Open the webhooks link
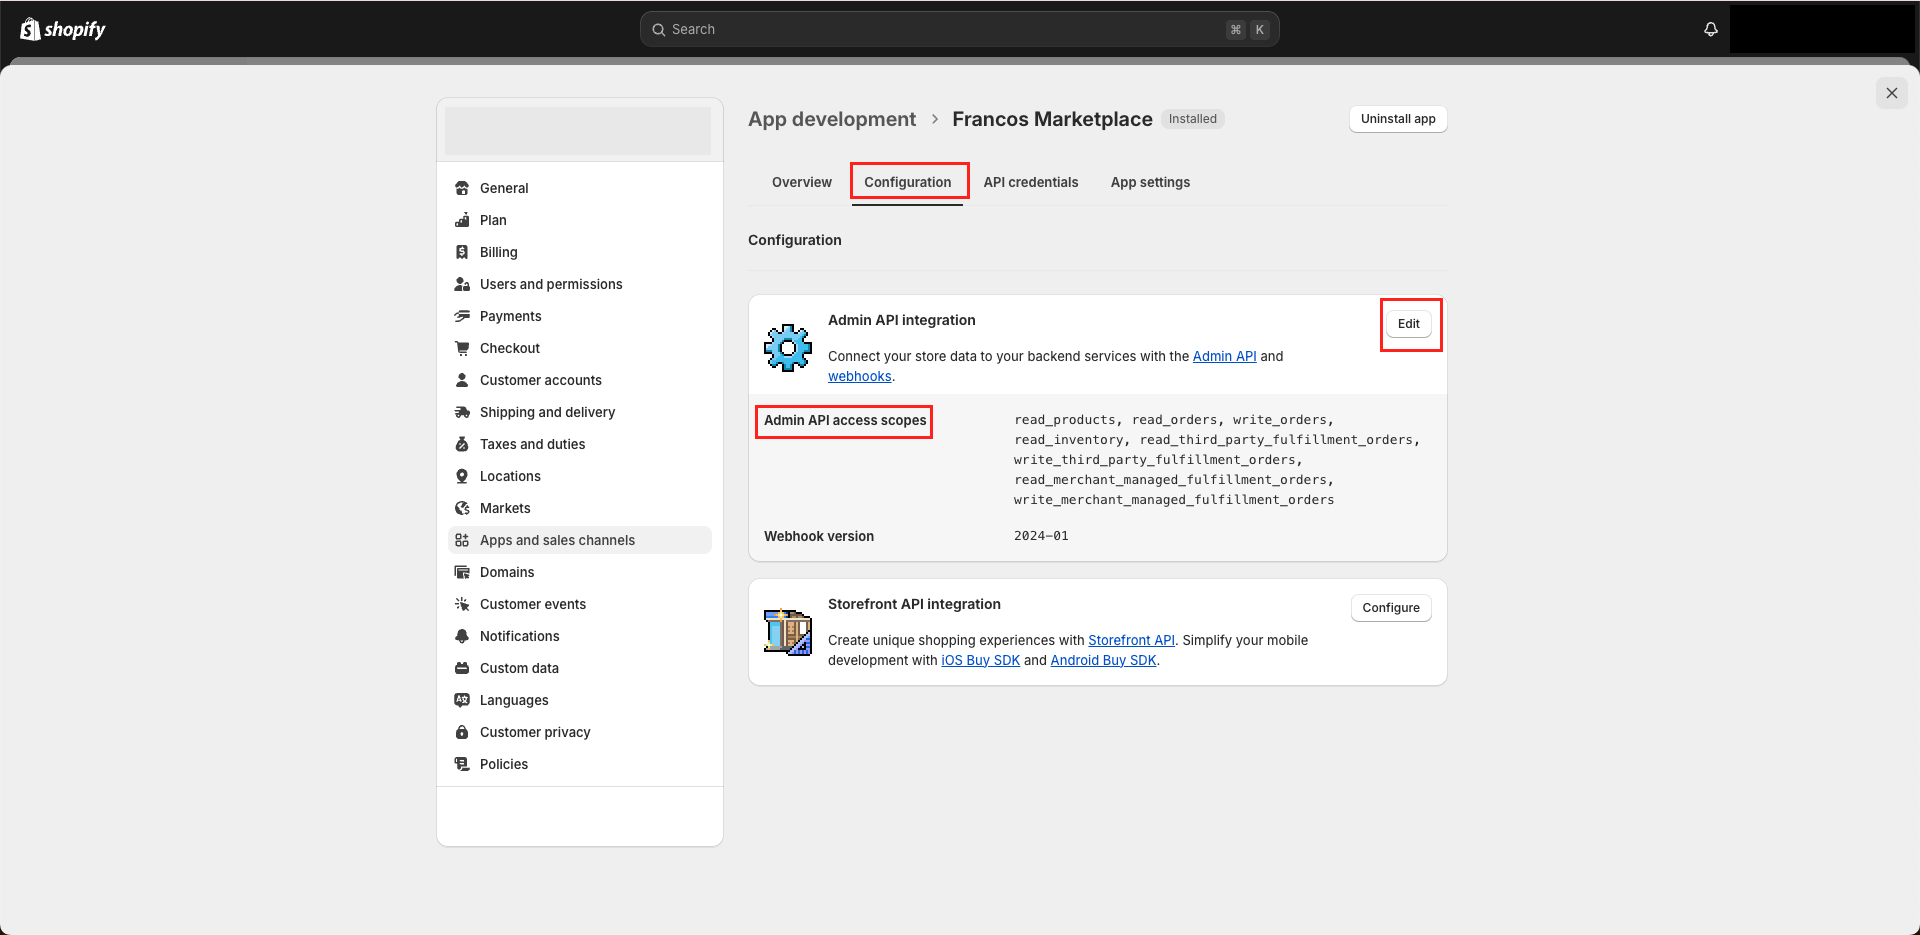Image resolution: width=1920 pixels, height=935 pixels. click(860, 376)
